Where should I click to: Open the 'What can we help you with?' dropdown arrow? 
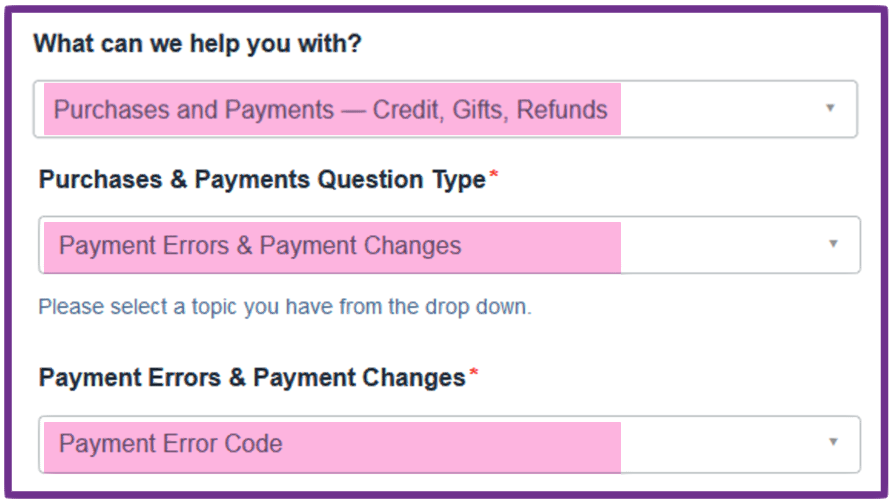click(x=829, y=108)
